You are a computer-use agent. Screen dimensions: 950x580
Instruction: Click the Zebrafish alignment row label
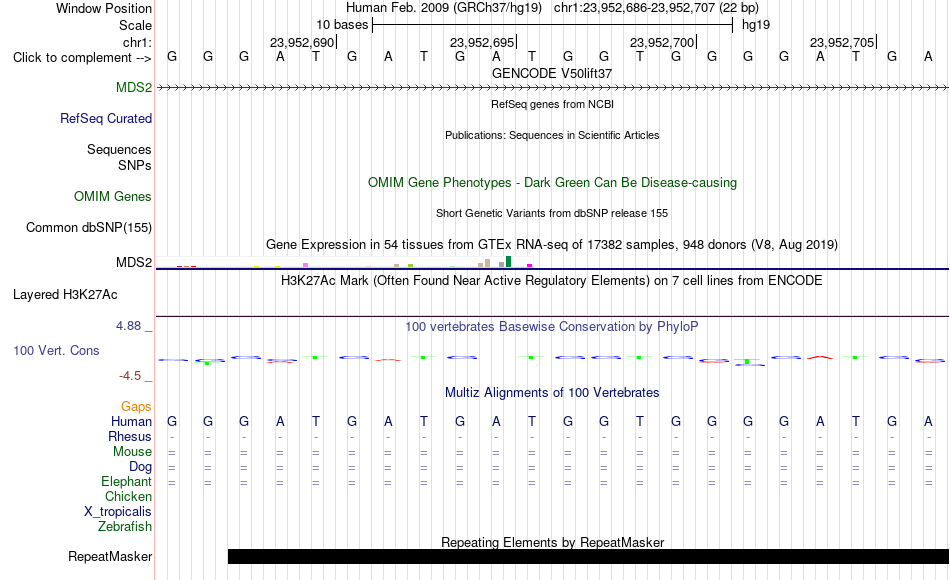click(125, 526)
